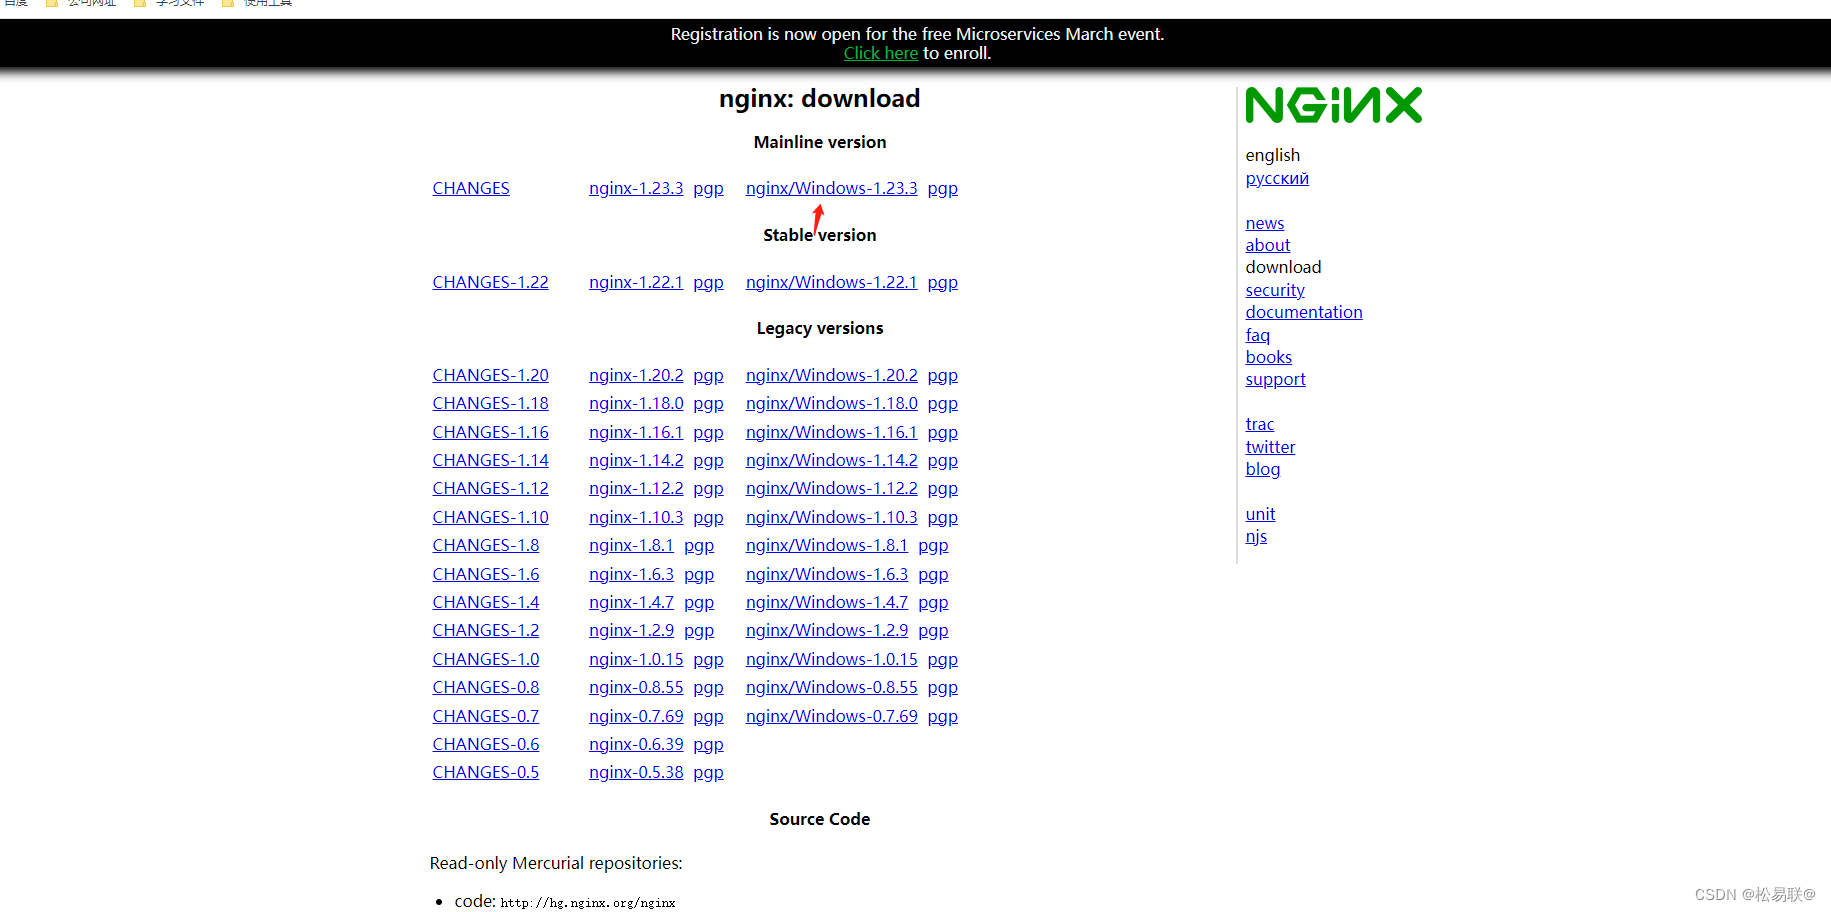Download nginx/Windows-0.7.69

[831, 716]
